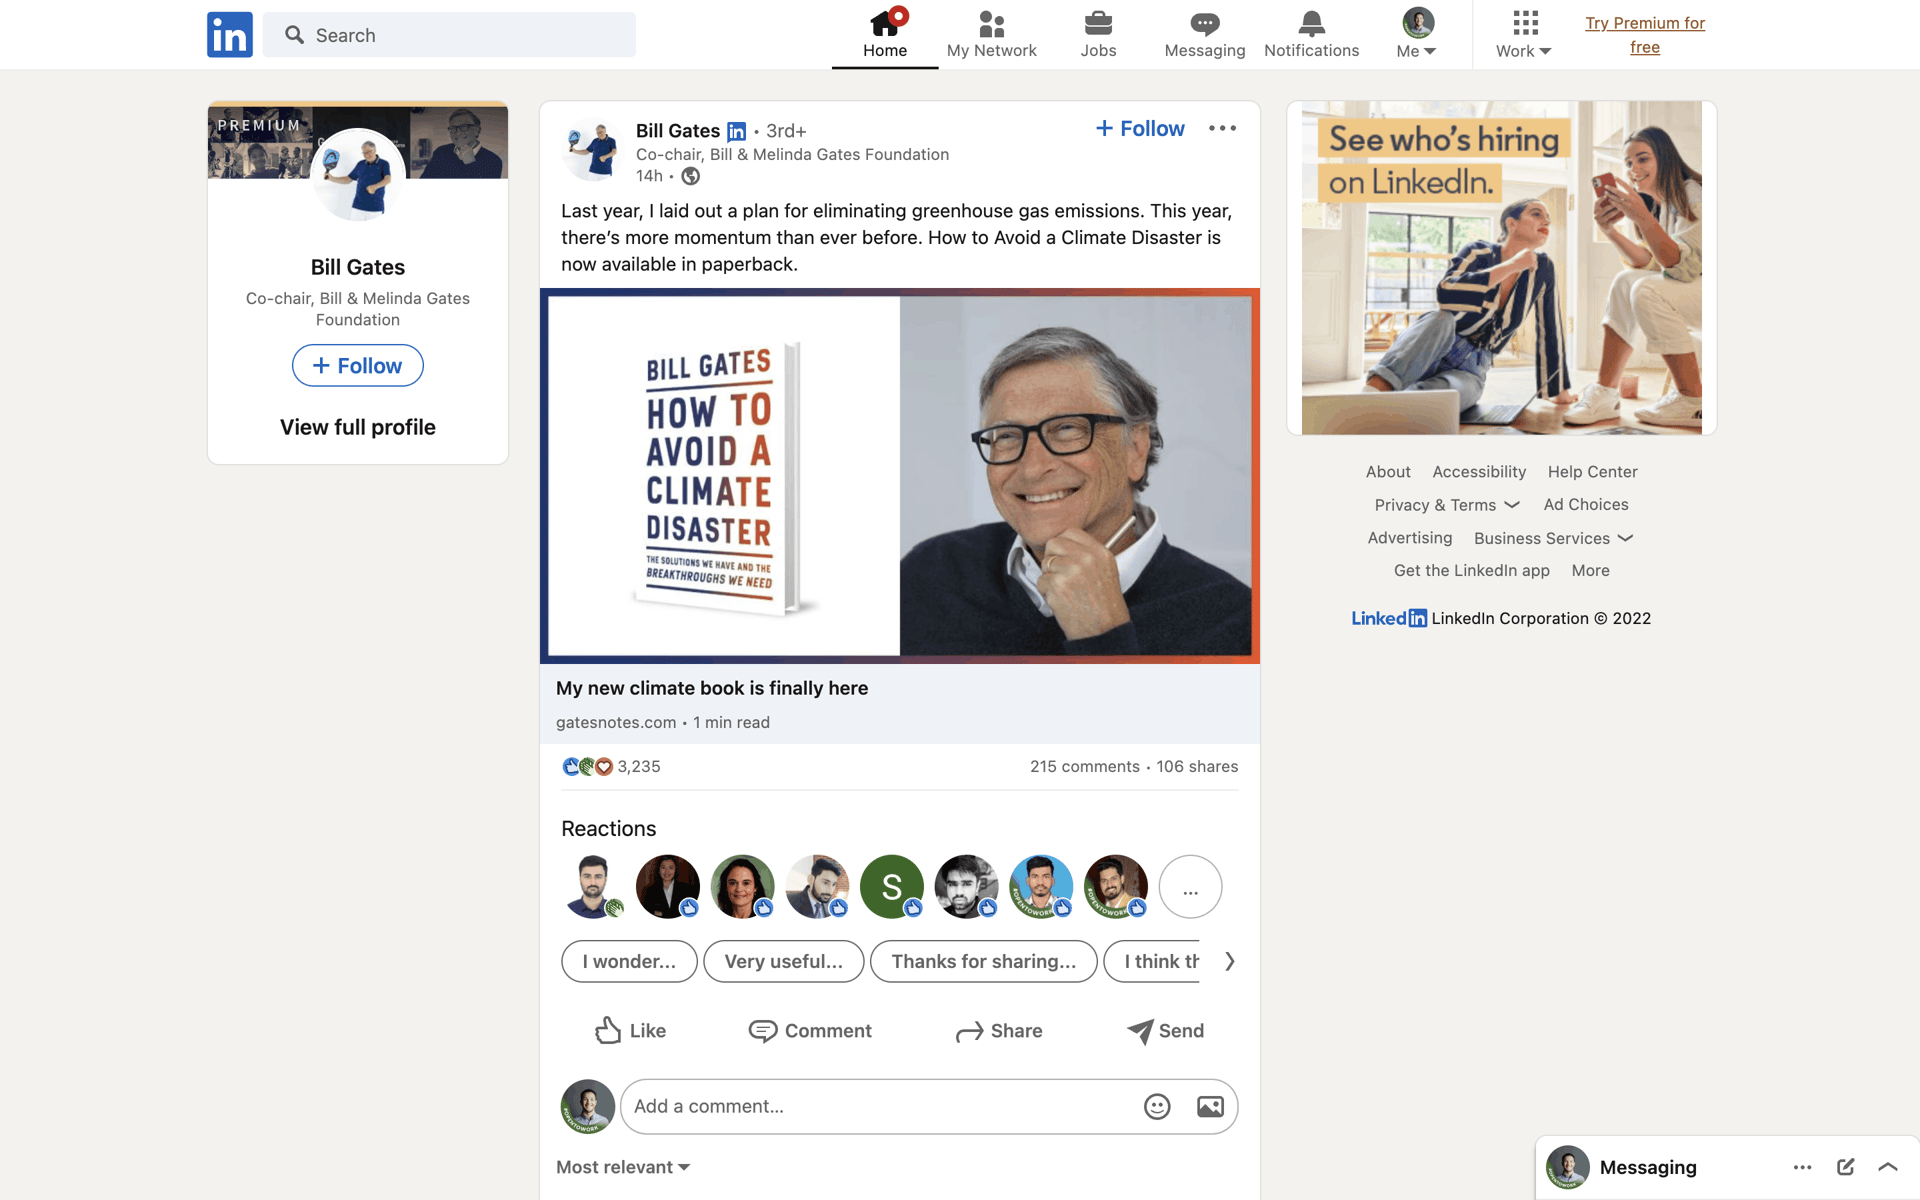This screenshot has height=1200, width=1920.
Task: Click into the Search field
Action: click(x=450, y=35)
